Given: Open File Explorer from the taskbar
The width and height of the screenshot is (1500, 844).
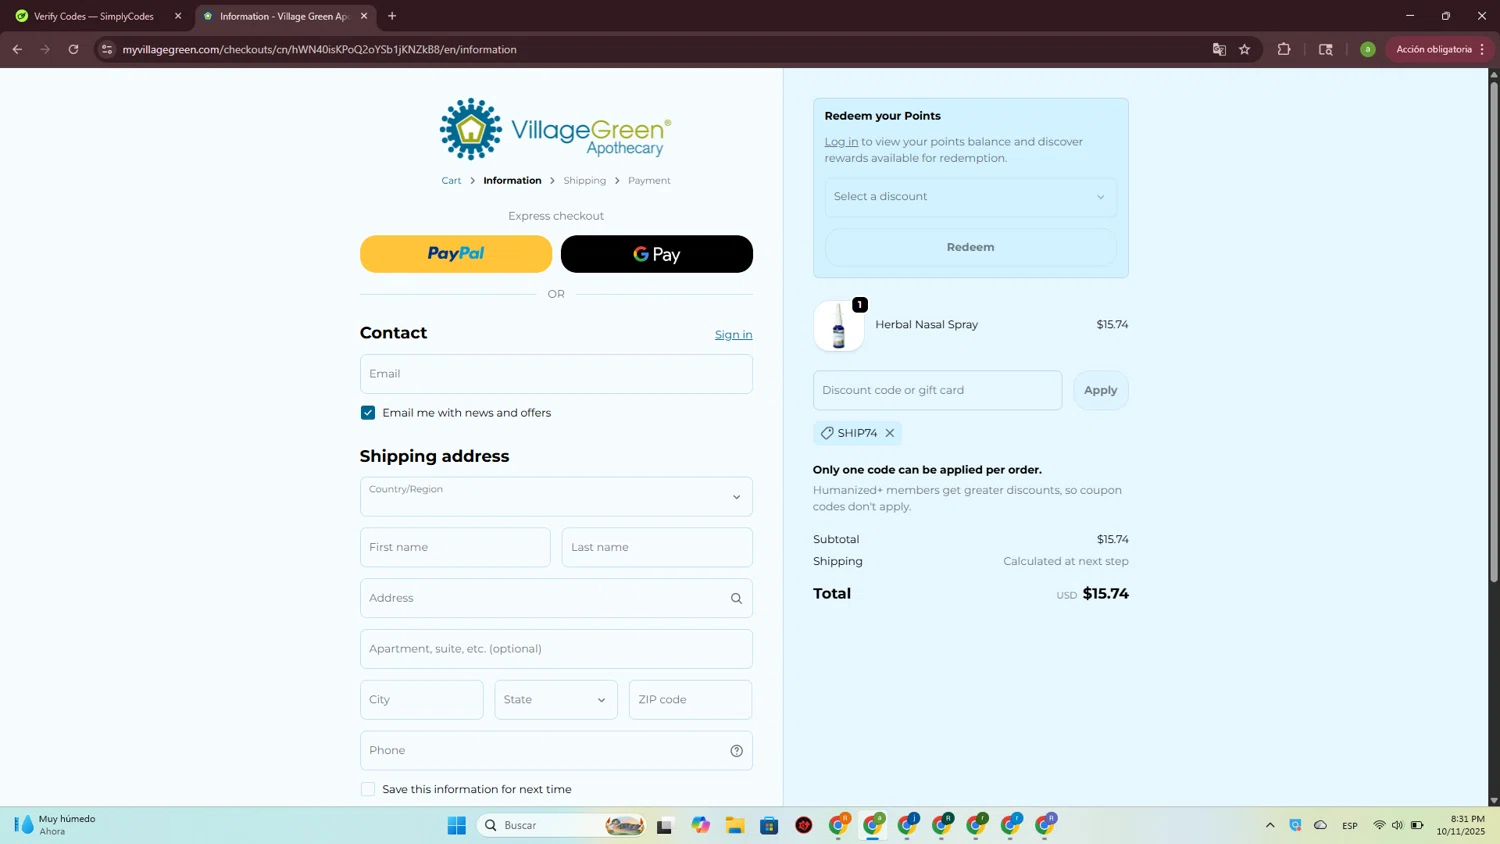Looking at the screenshot, I should click(735, 825).
